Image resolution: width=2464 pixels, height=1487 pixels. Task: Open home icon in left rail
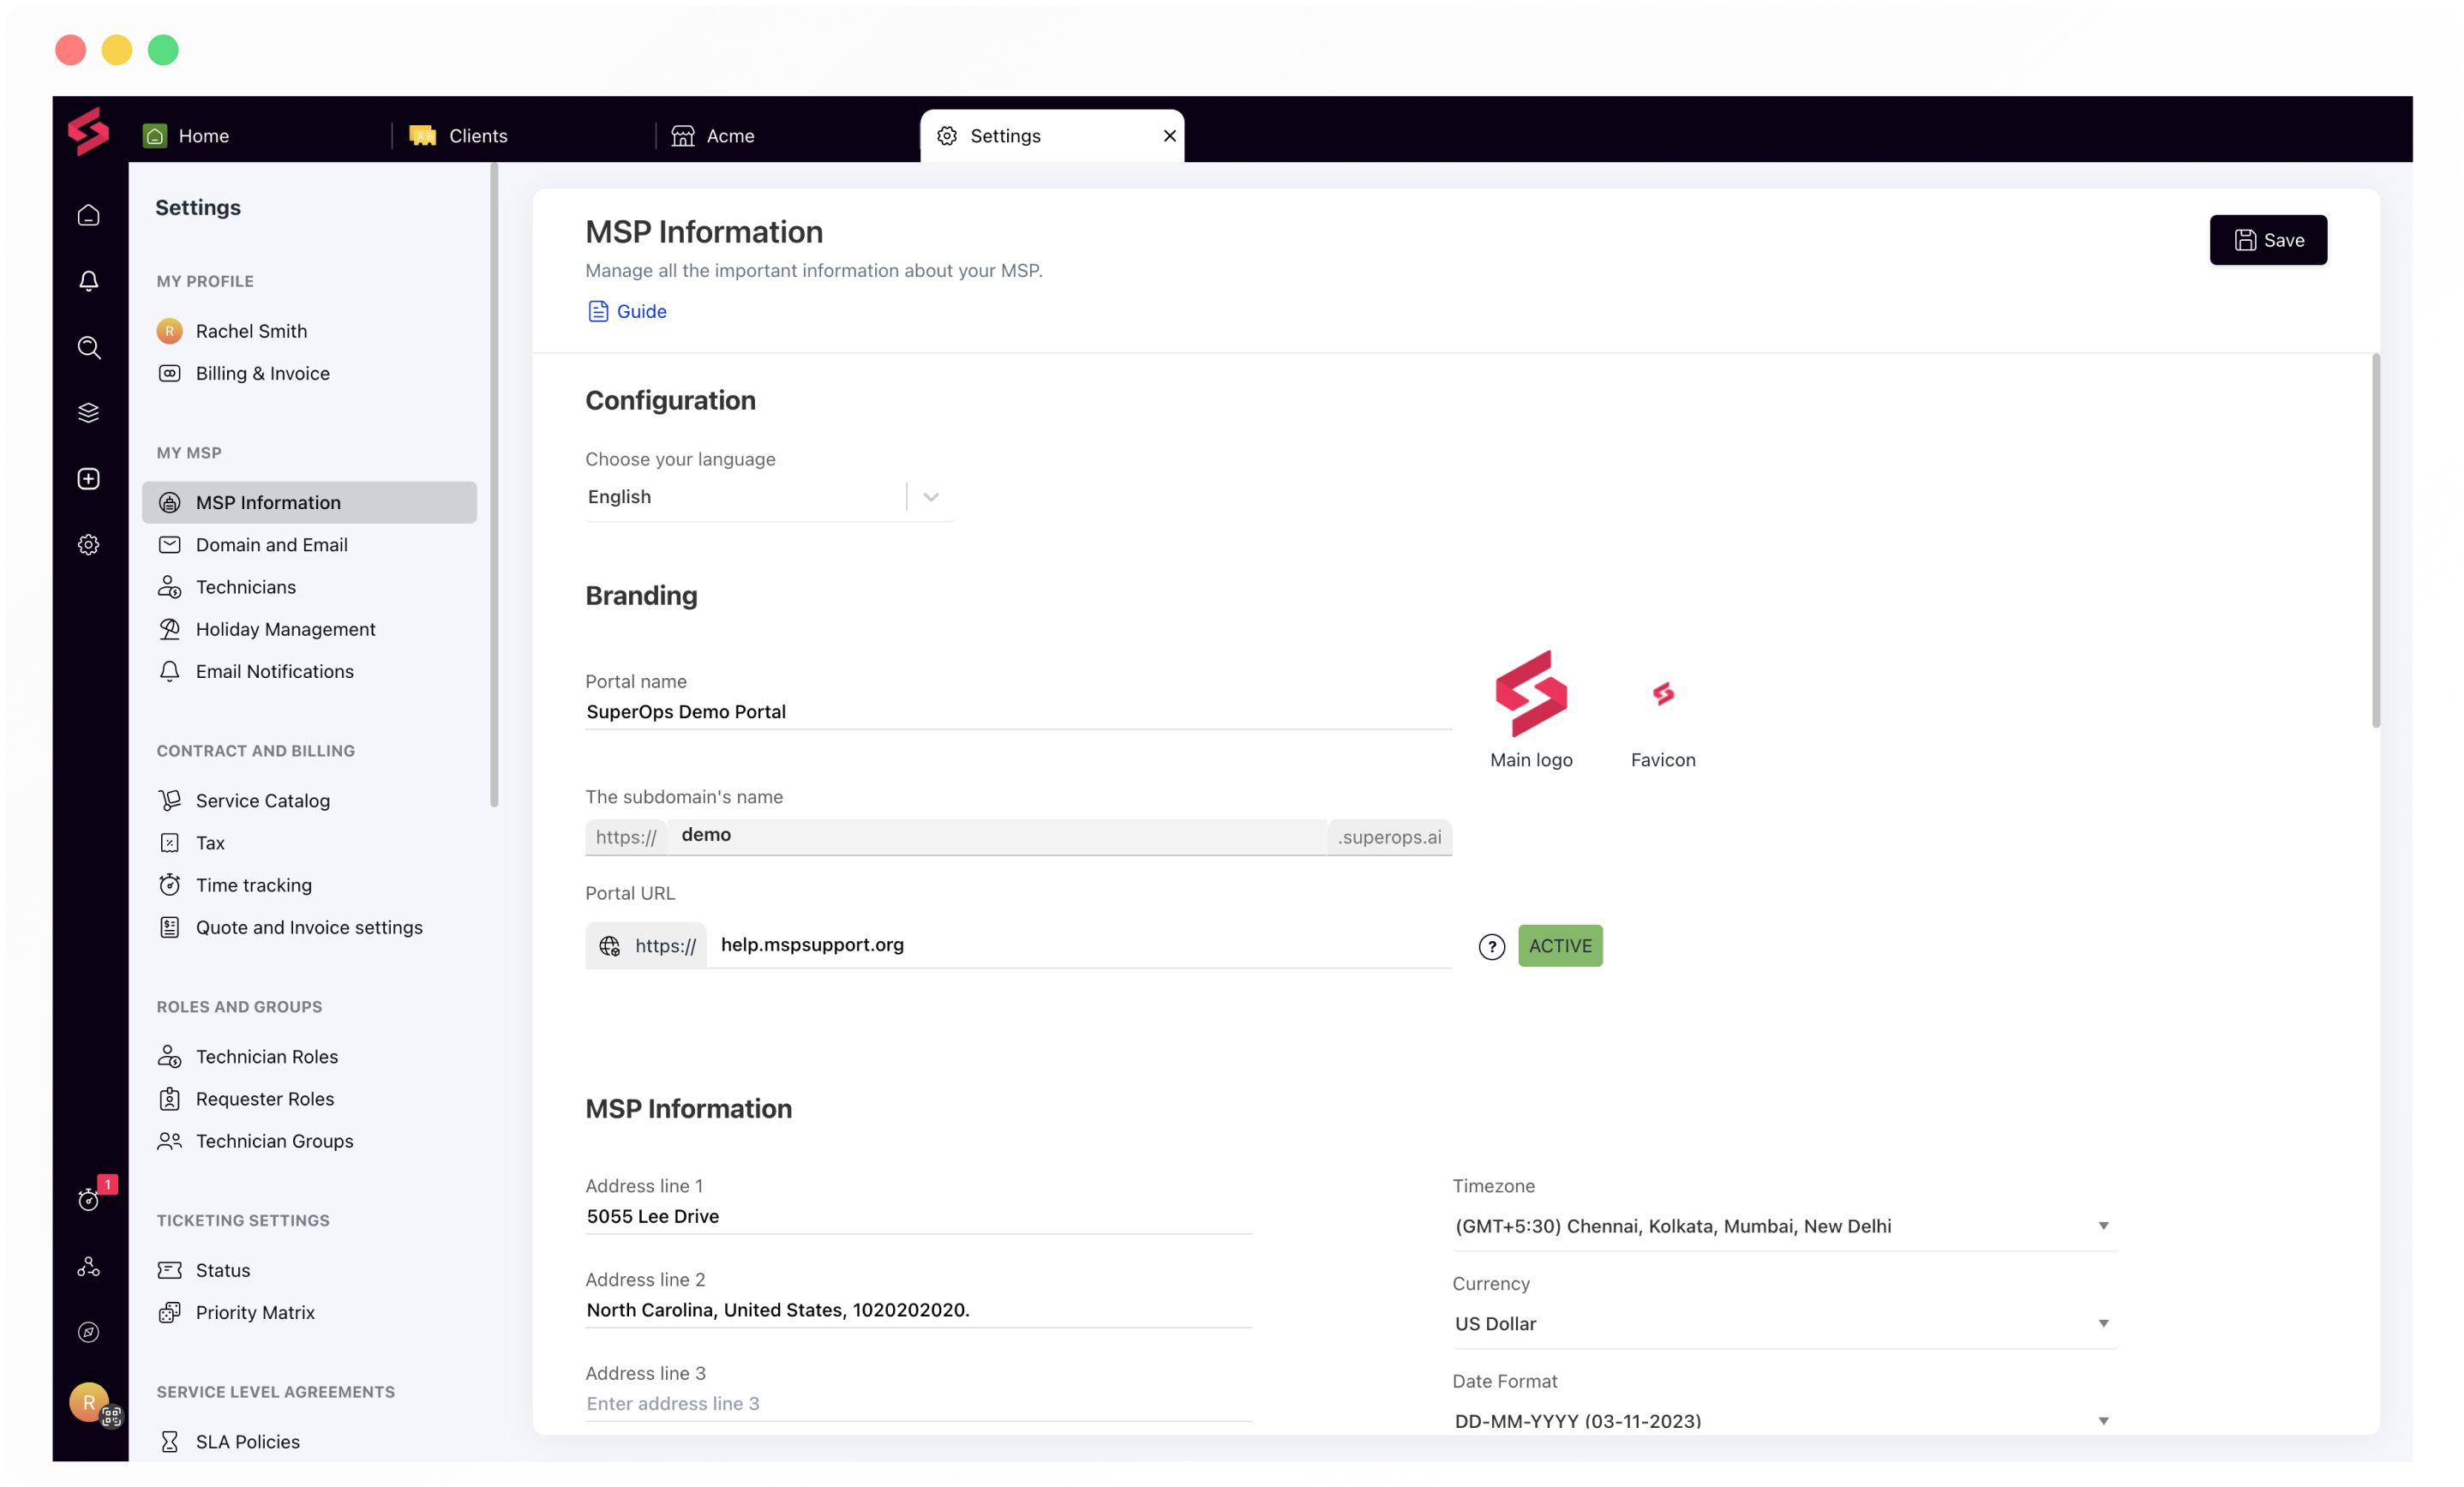click(x=89, y=215)
